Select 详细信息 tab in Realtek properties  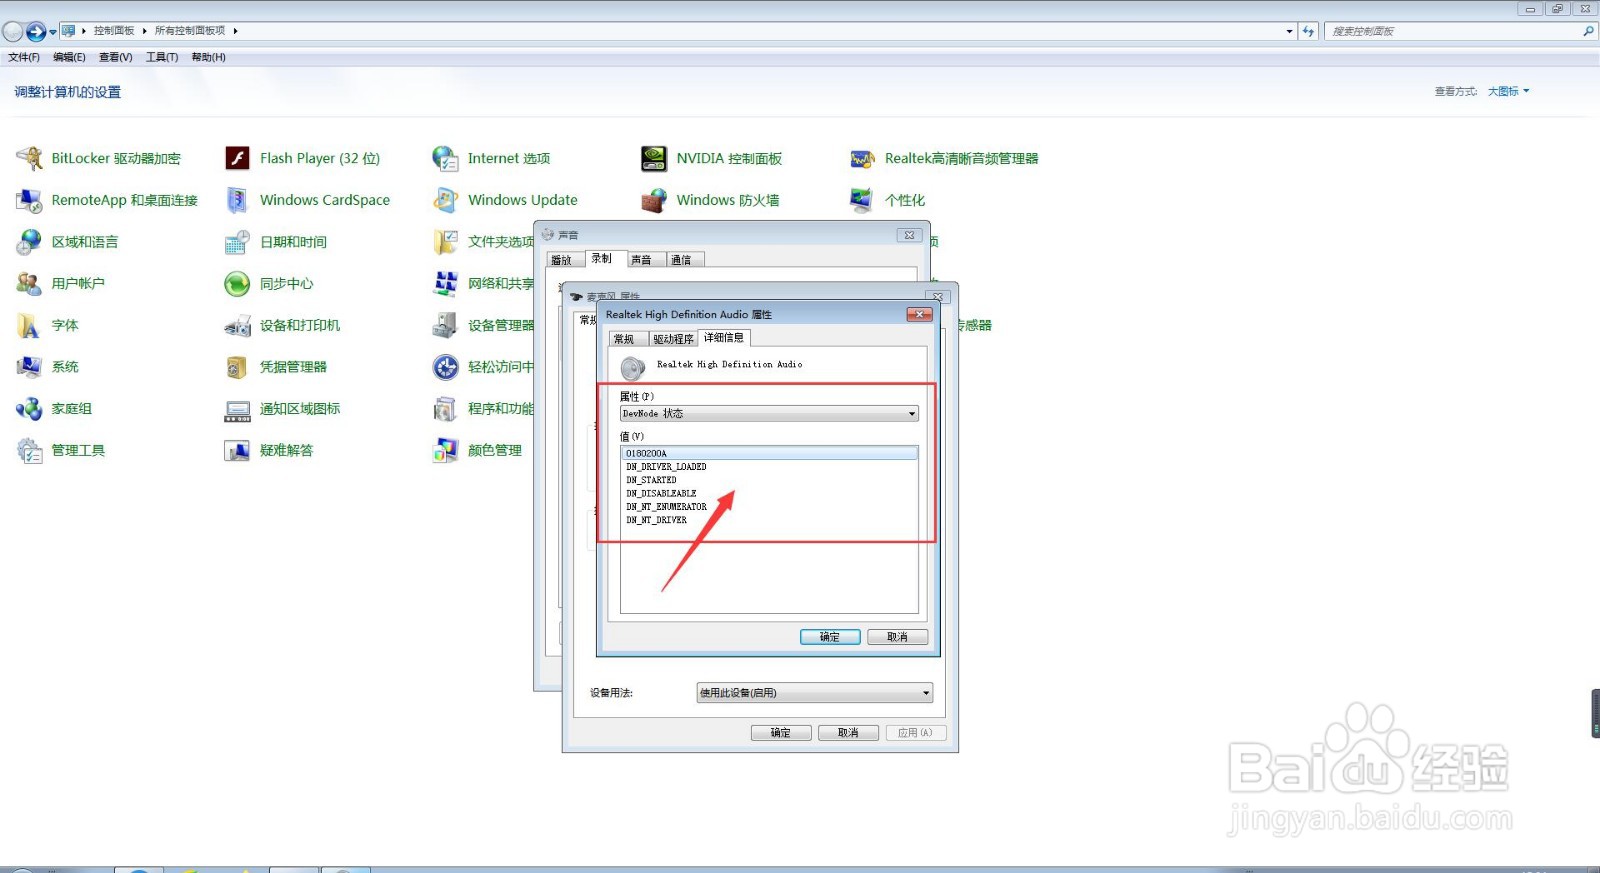(724, 338)
